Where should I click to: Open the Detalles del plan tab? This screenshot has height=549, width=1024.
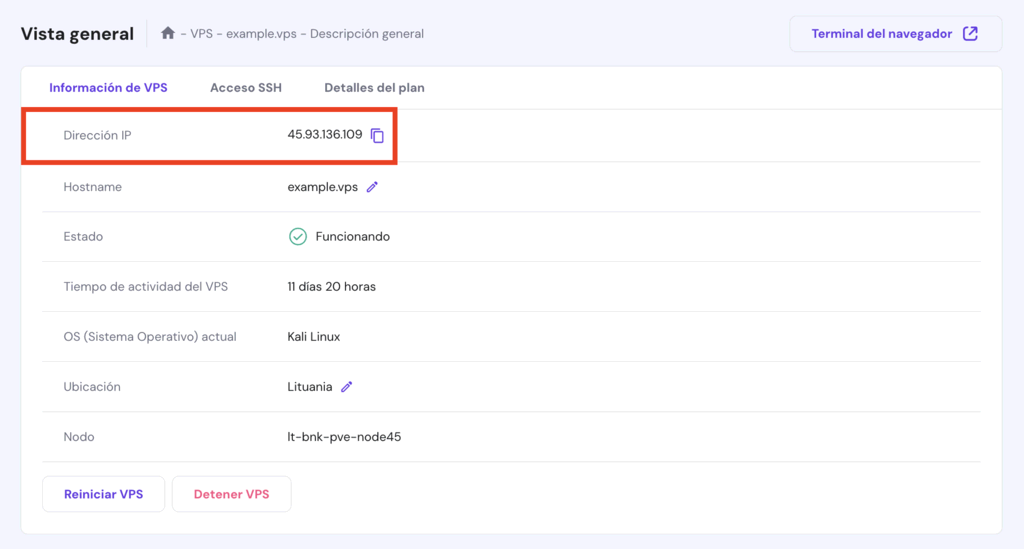point(374,88)
